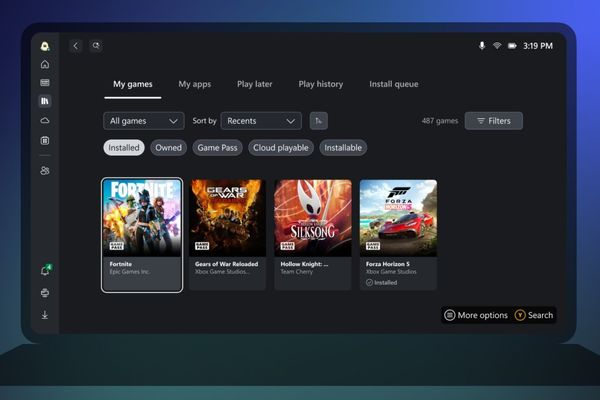The width and height of the screenshot is (600, 400).
Task: Open the Friends sidebar icon
Action: (45, 171)
